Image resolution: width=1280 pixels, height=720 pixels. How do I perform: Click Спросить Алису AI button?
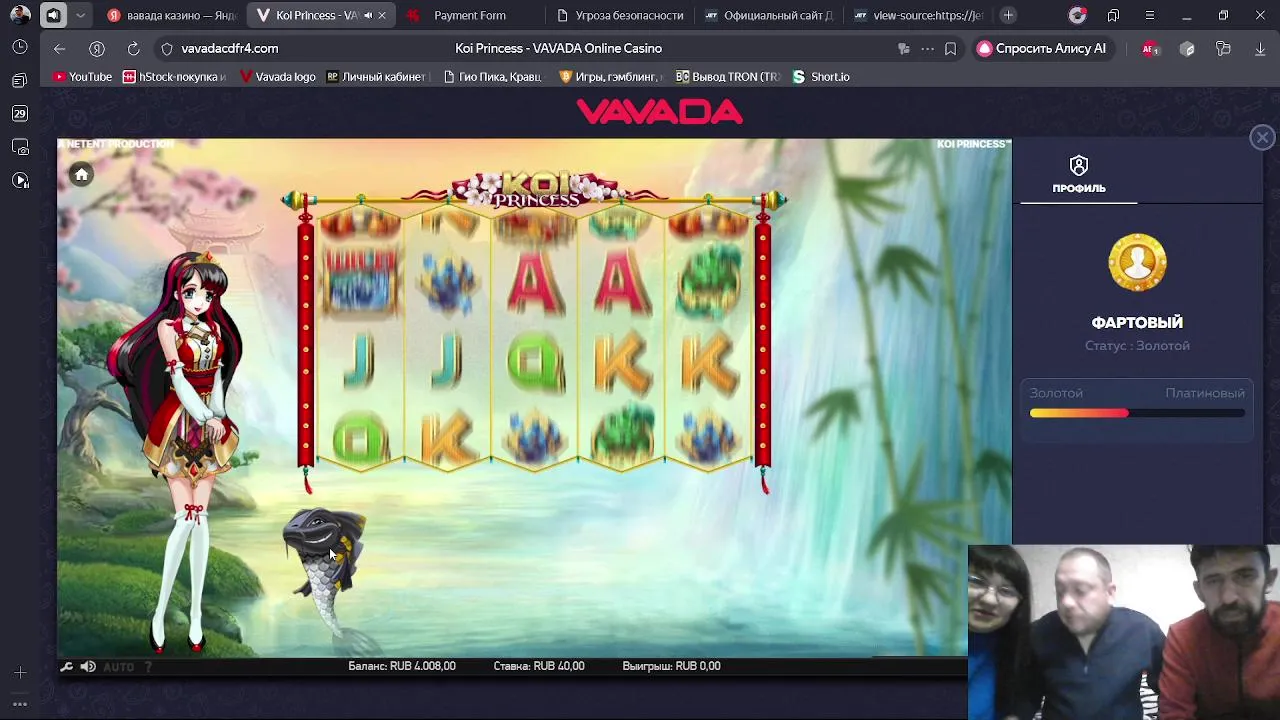pyautogui.click(x=1041, y=48)
